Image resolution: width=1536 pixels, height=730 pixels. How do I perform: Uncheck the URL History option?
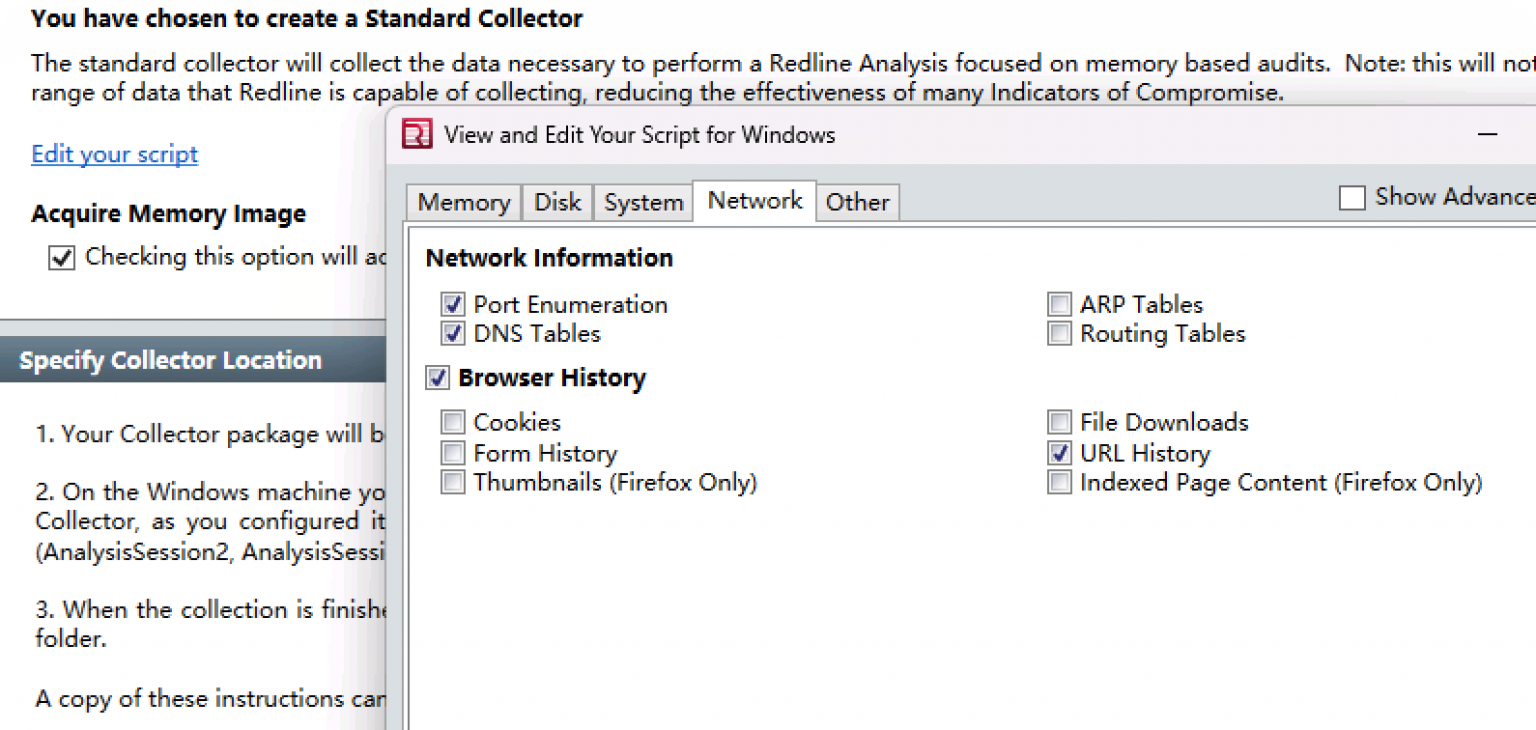1059,452
